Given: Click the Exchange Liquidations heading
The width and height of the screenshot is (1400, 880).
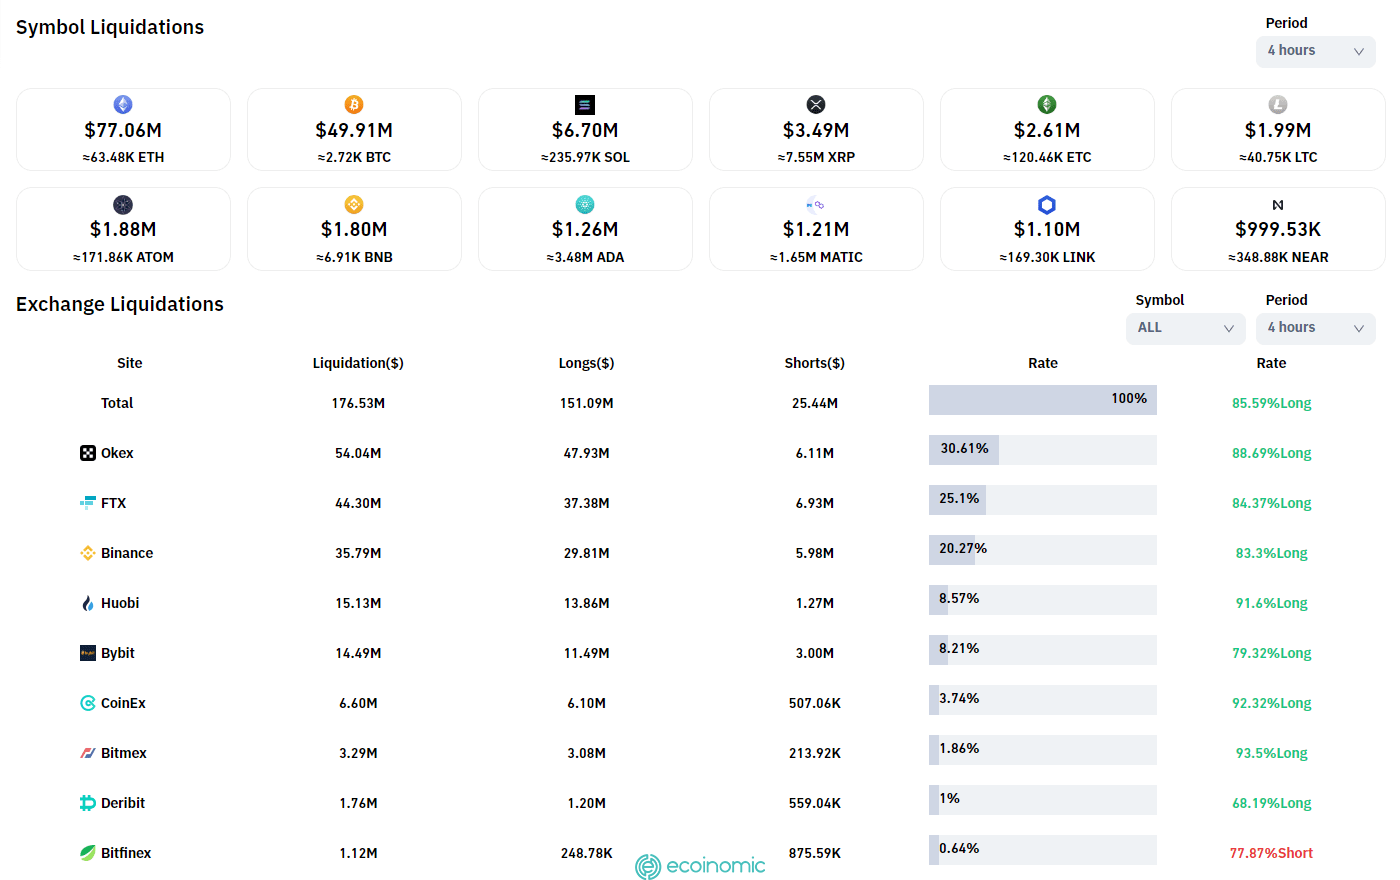Looking at the screenshot, I should pos(120,304).
